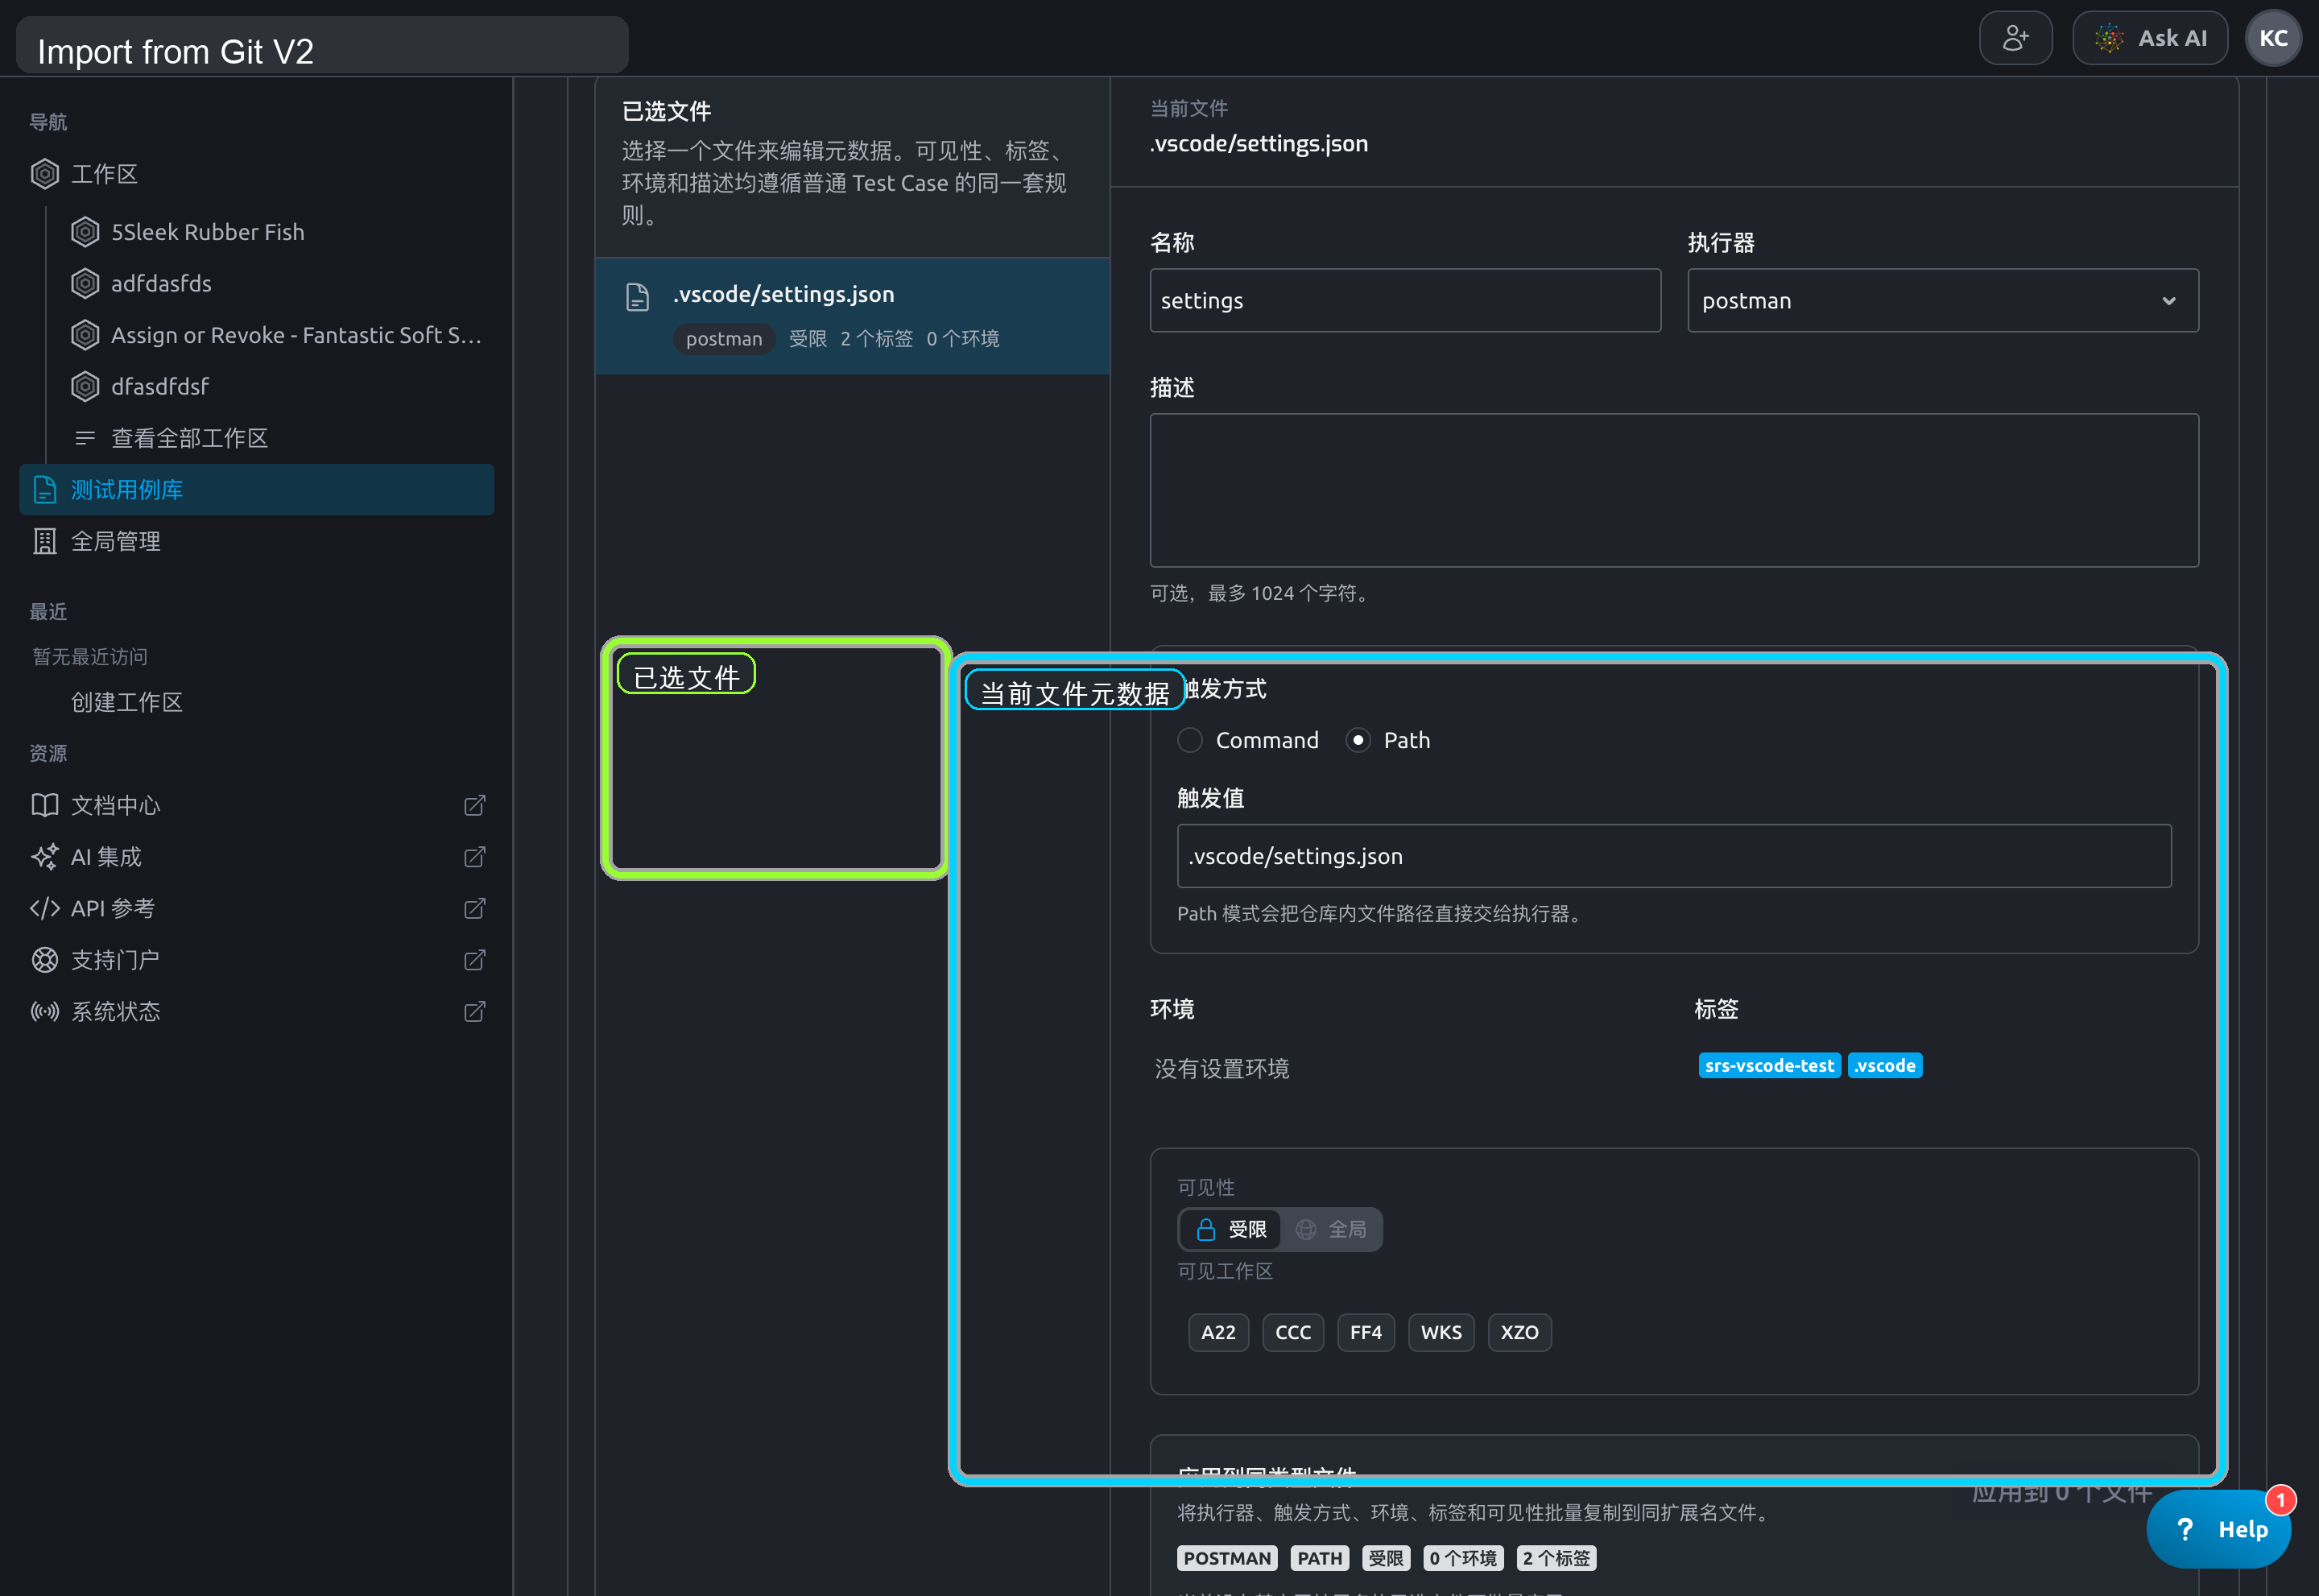Click the code brackets icon for API 参考
The height and width of the screenshot is (1596, 2319).
click(x=45, y=908)
